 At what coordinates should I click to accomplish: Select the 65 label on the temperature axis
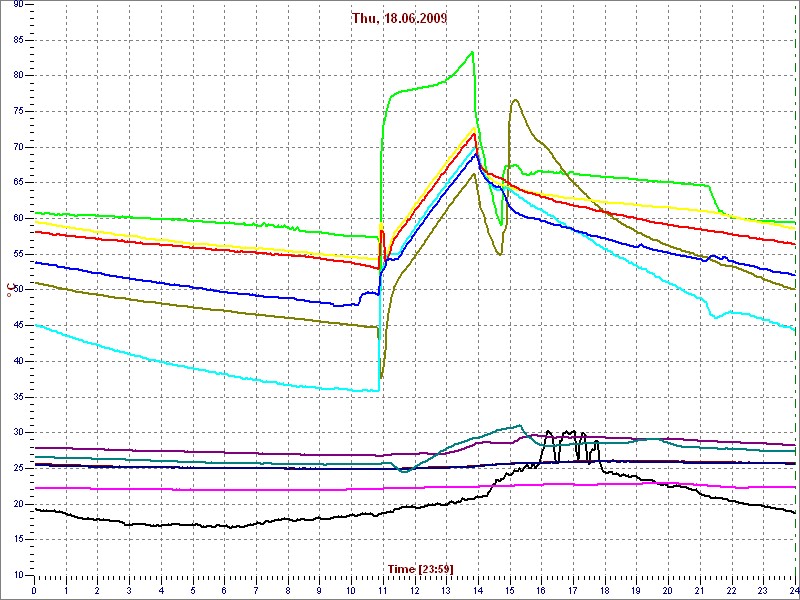17,183
